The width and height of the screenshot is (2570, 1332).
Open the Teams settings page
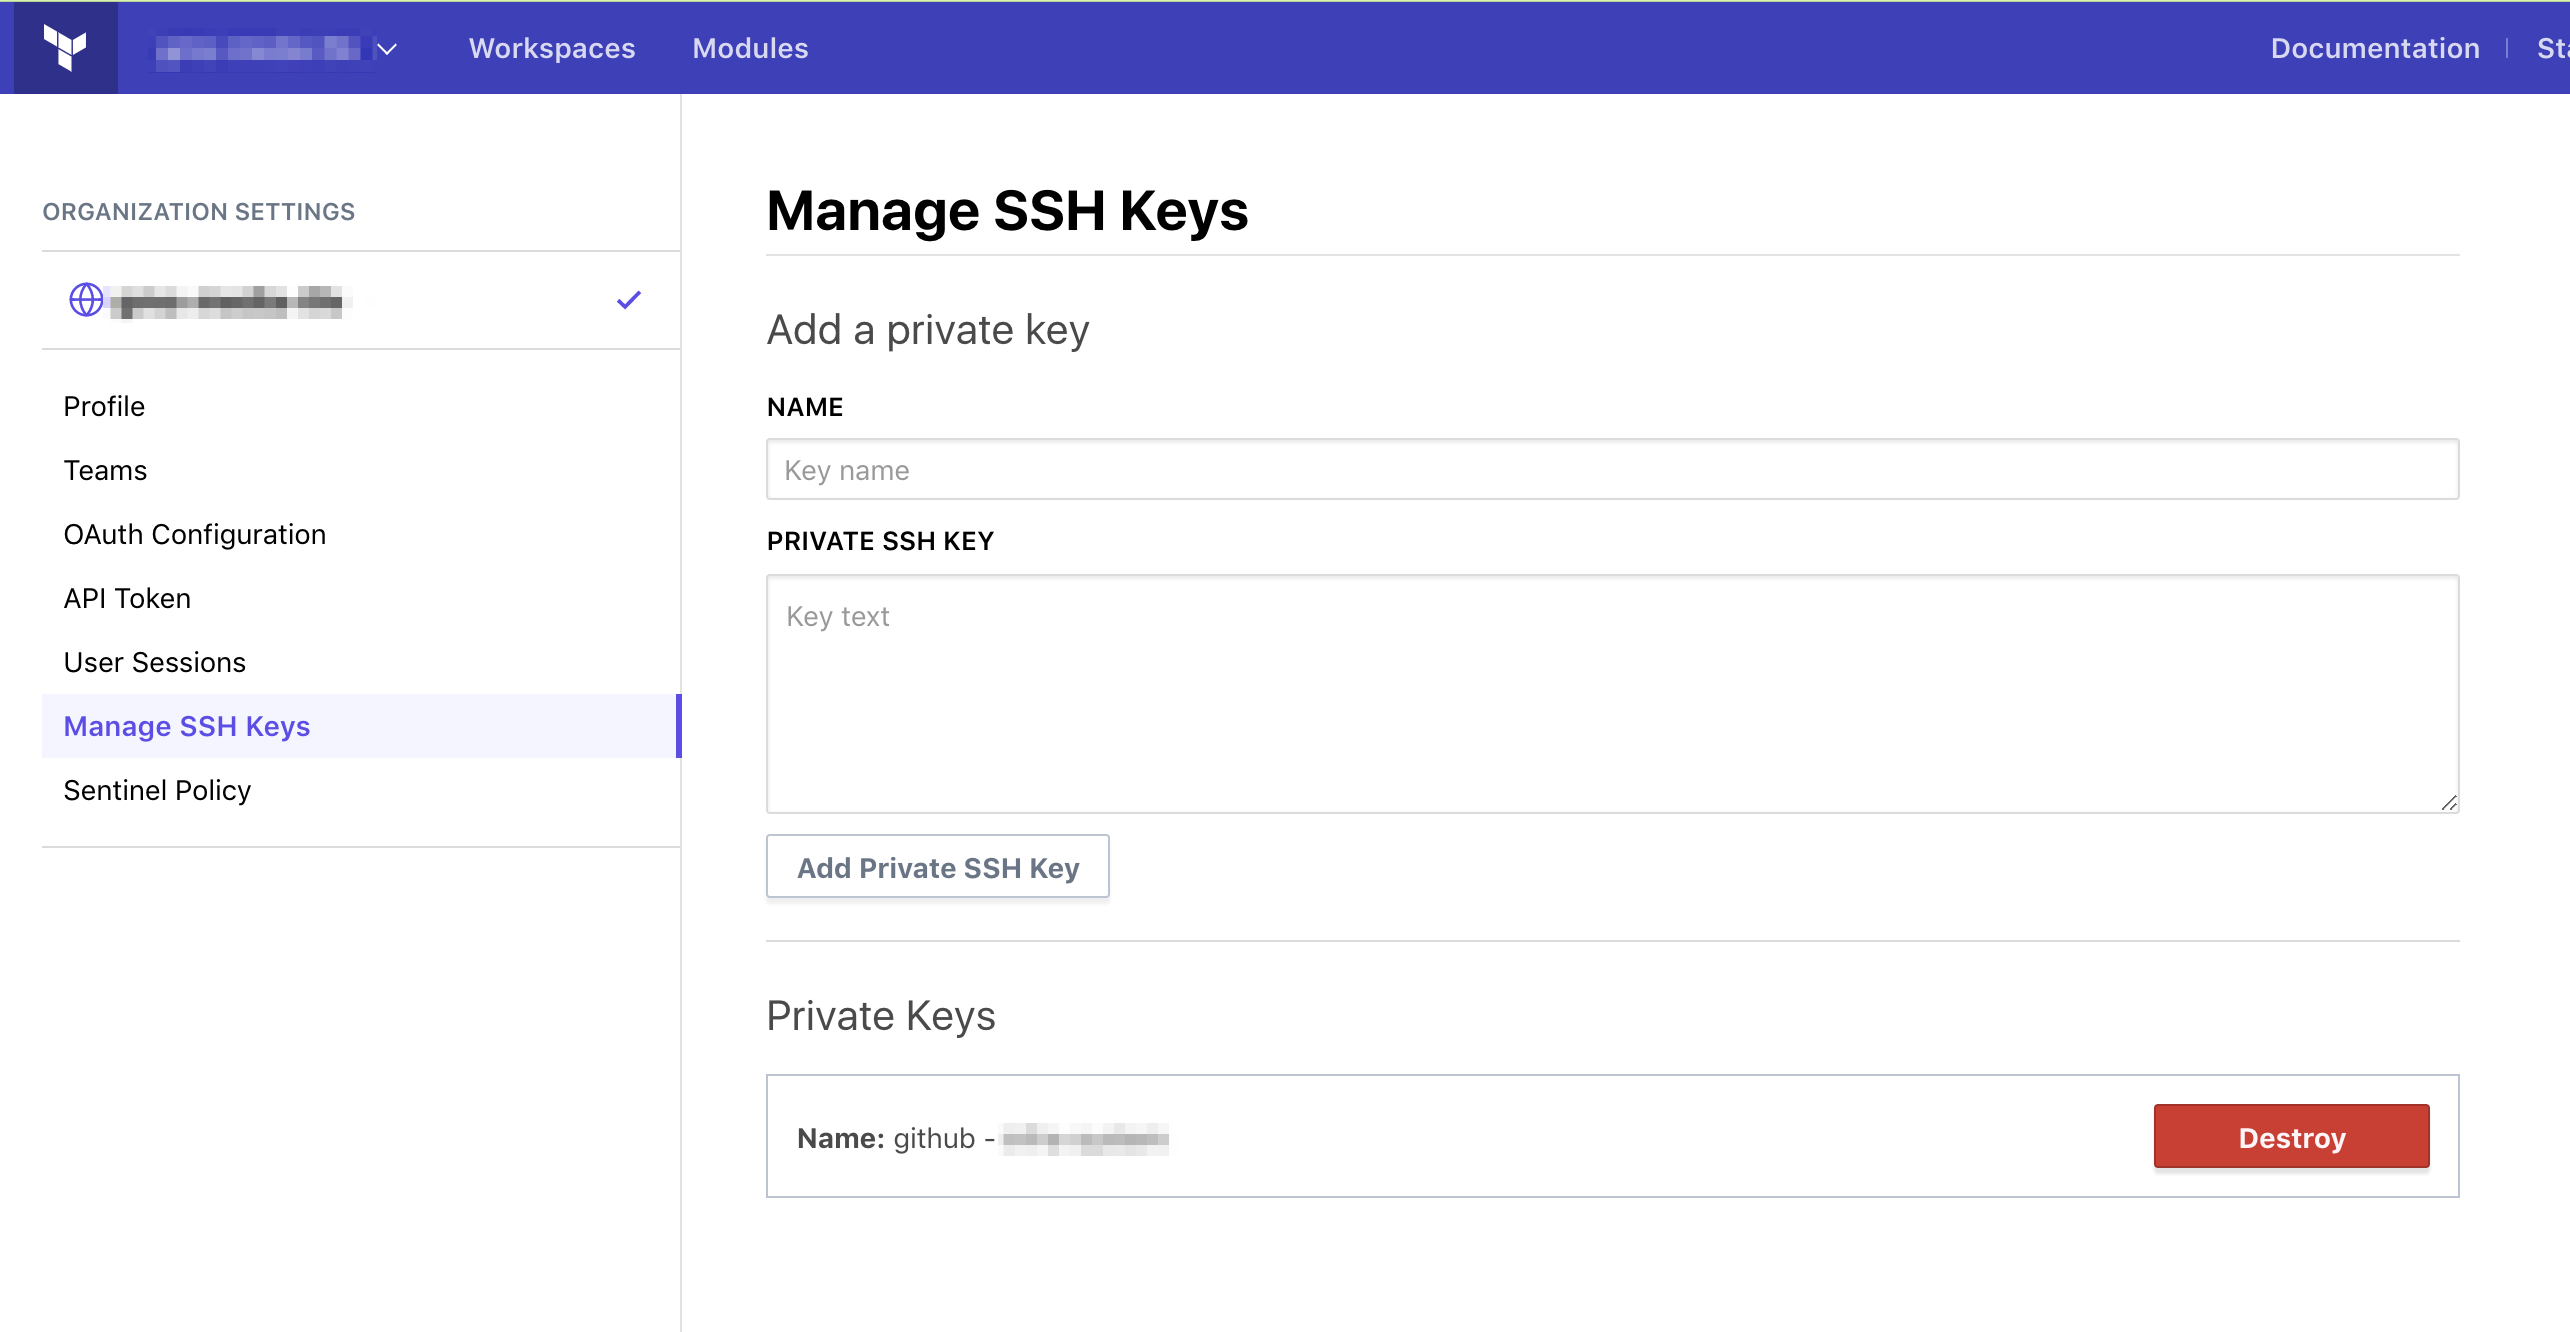(x=105, y=470)
